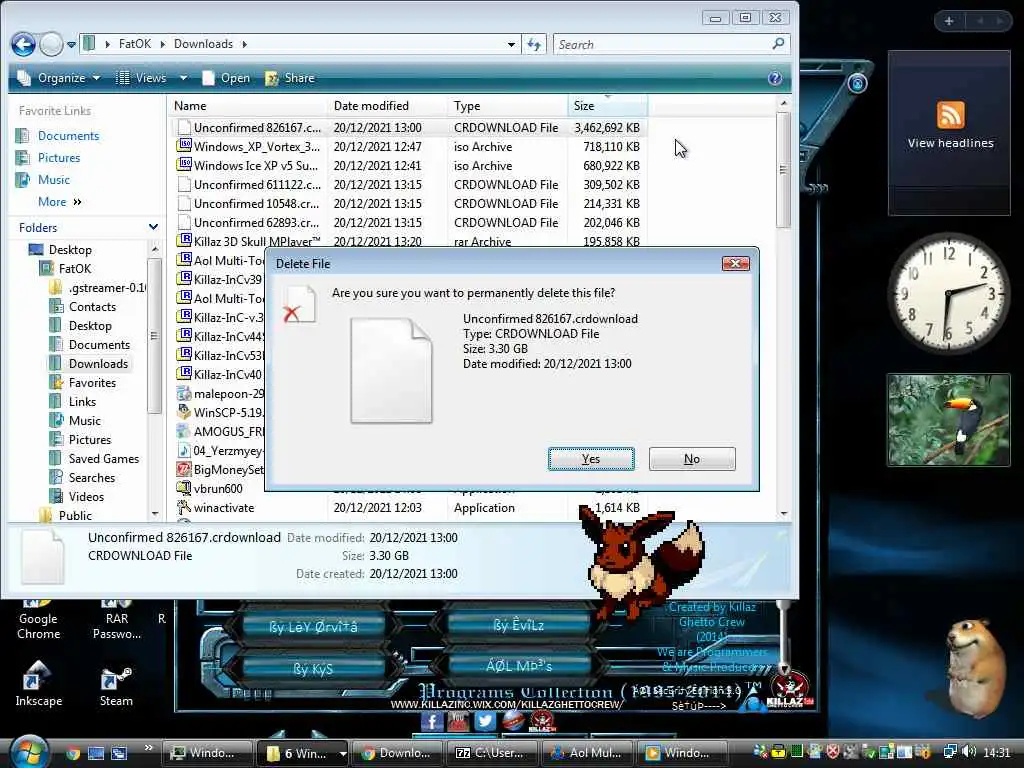Select Unconfirmed 611122 crdownload file
Screen dimensions: 1024x768
point(257,184)
